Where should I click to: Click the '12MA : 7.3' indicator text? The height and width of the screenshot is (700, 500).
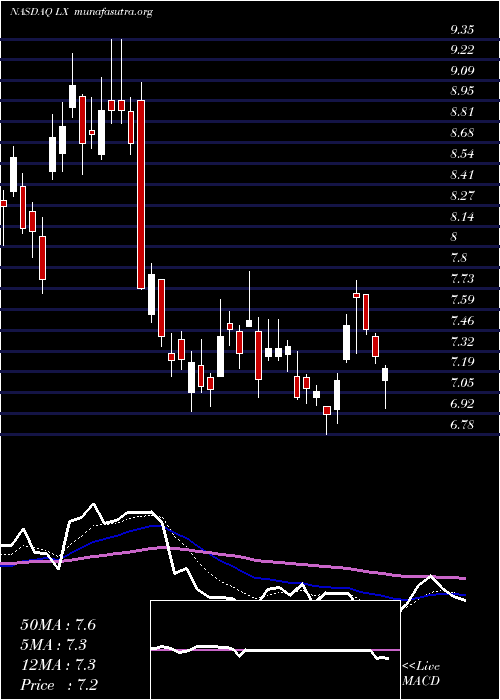[58, 664]
